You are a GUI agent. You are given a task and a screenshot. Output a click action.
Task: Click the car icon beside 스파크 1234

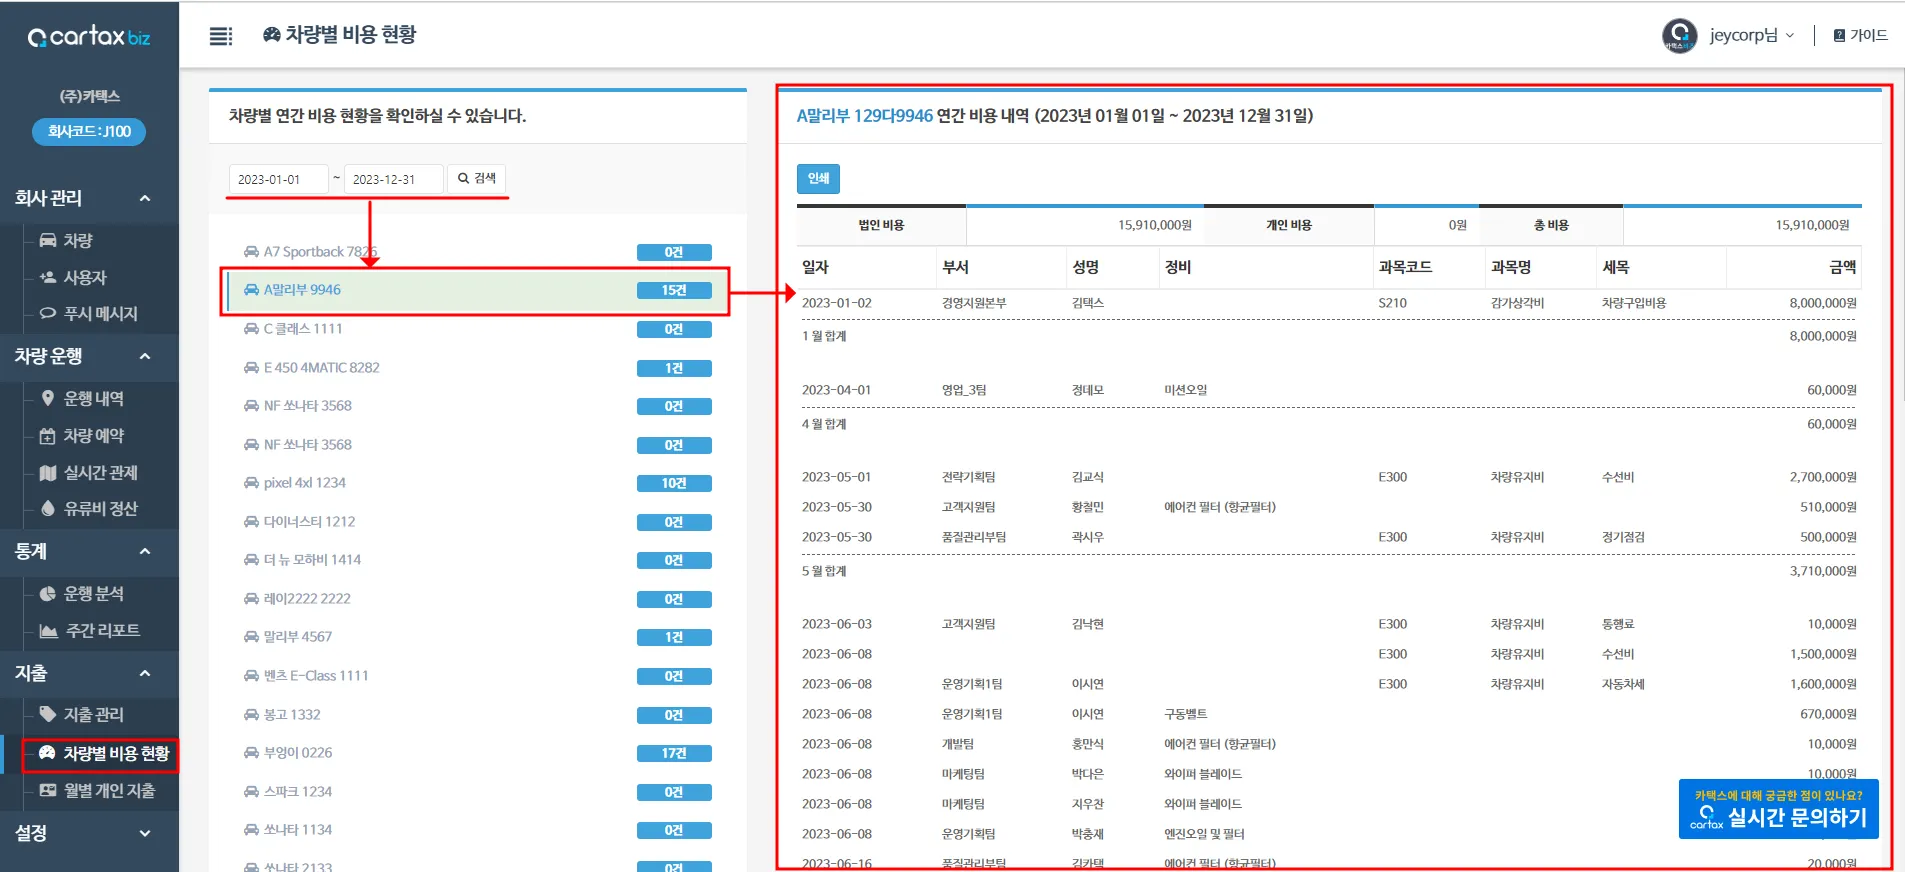tap(251, 792)
